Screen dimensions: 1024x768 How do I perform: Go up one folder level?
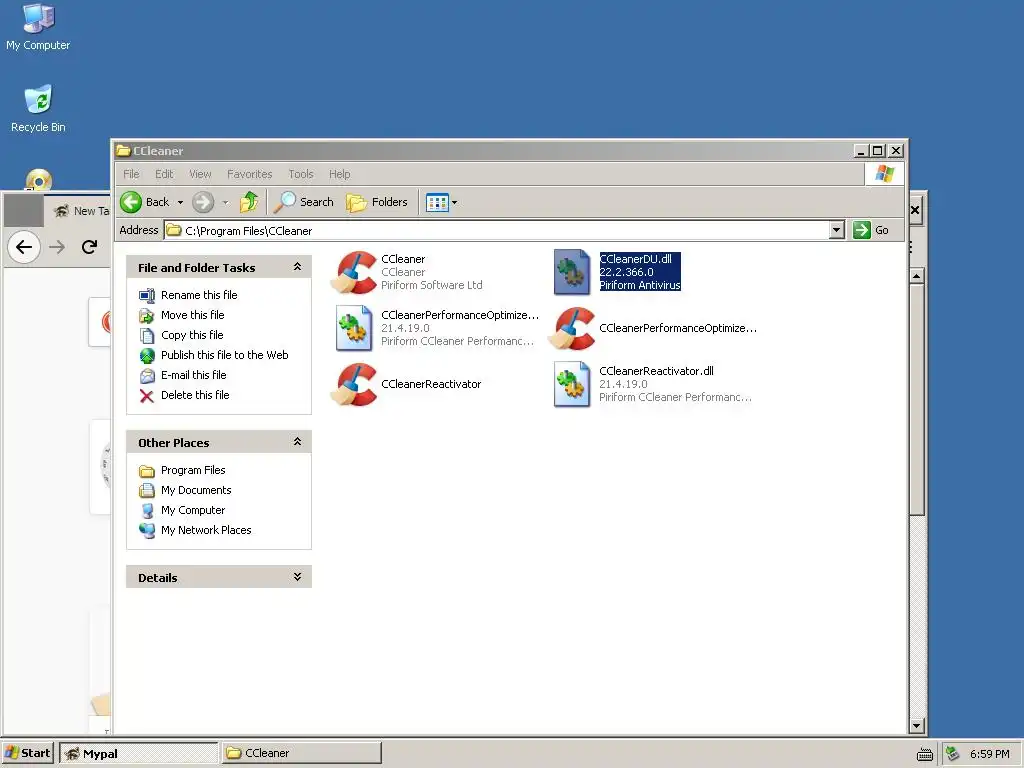click(249, 202)
